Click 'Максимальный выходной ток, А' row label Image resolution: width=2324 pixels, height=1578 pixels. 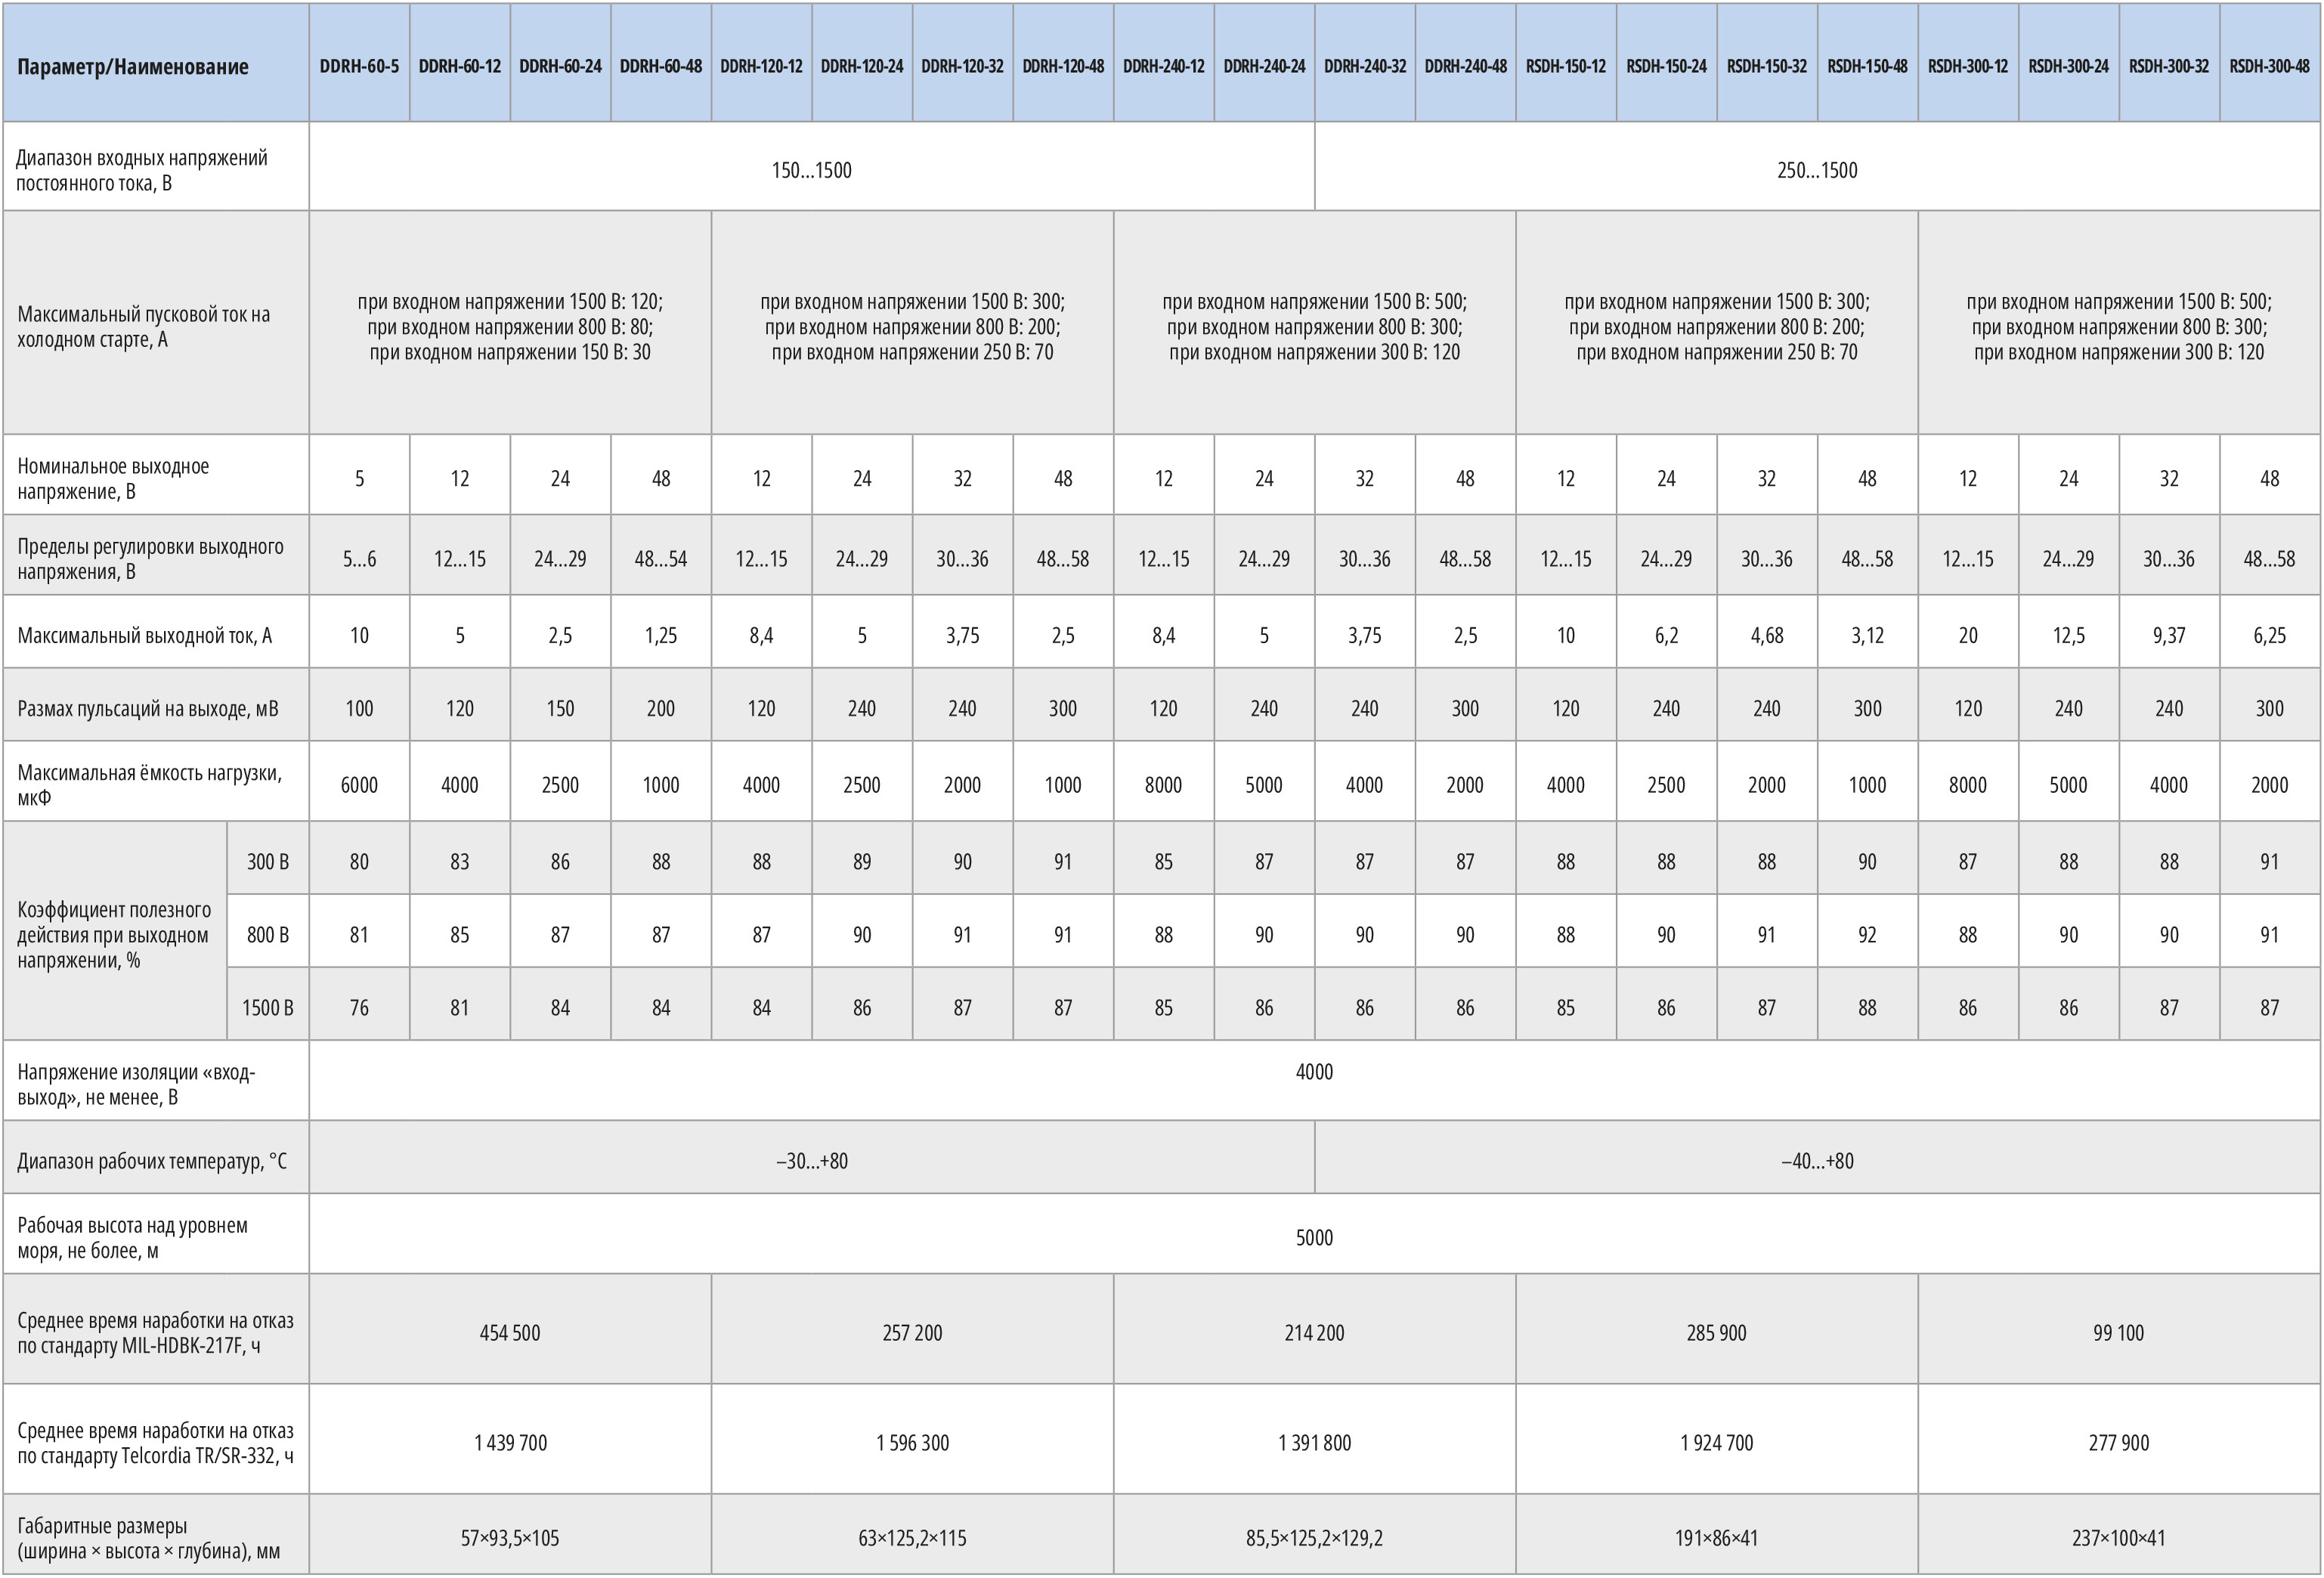click(x=156, y=631)
